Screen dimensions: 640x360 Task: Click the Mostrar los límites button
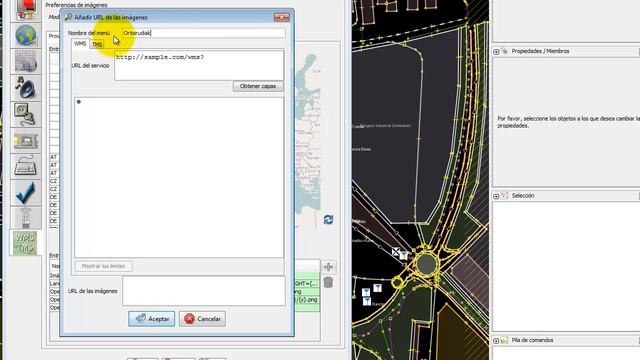tap(103, 266)
